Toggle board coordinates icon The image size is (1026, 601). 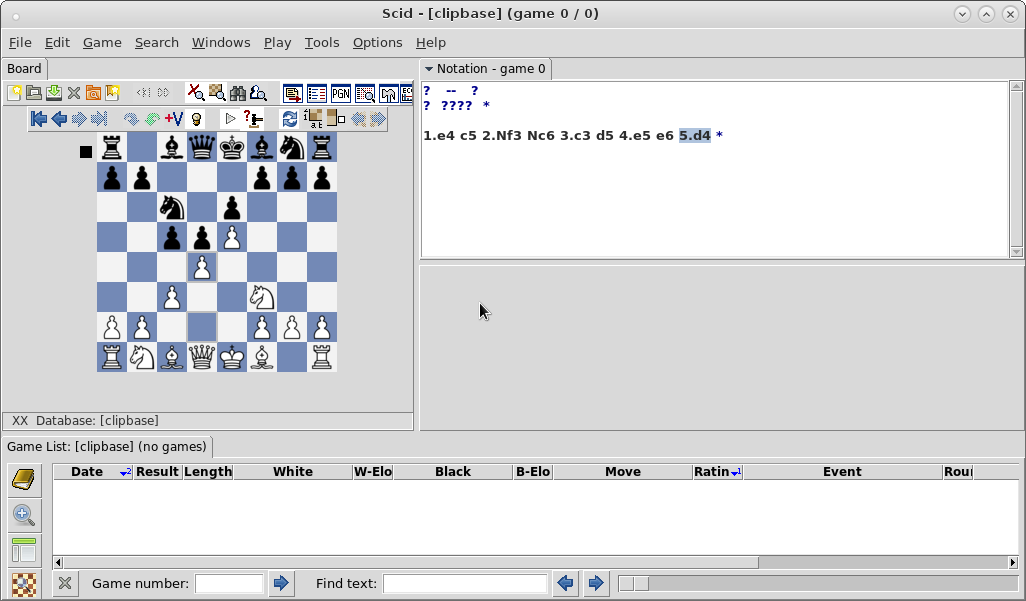pos(313,118)
